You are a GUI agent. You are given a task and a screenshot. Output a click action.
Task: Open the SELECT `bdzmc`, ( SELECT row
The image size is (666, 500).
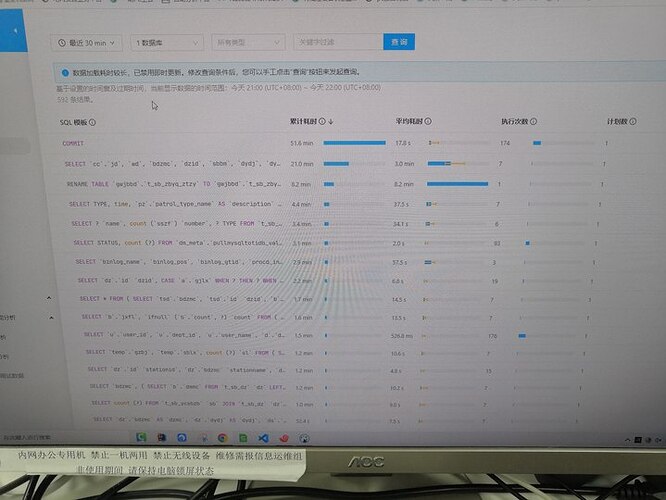pos(187,387)
